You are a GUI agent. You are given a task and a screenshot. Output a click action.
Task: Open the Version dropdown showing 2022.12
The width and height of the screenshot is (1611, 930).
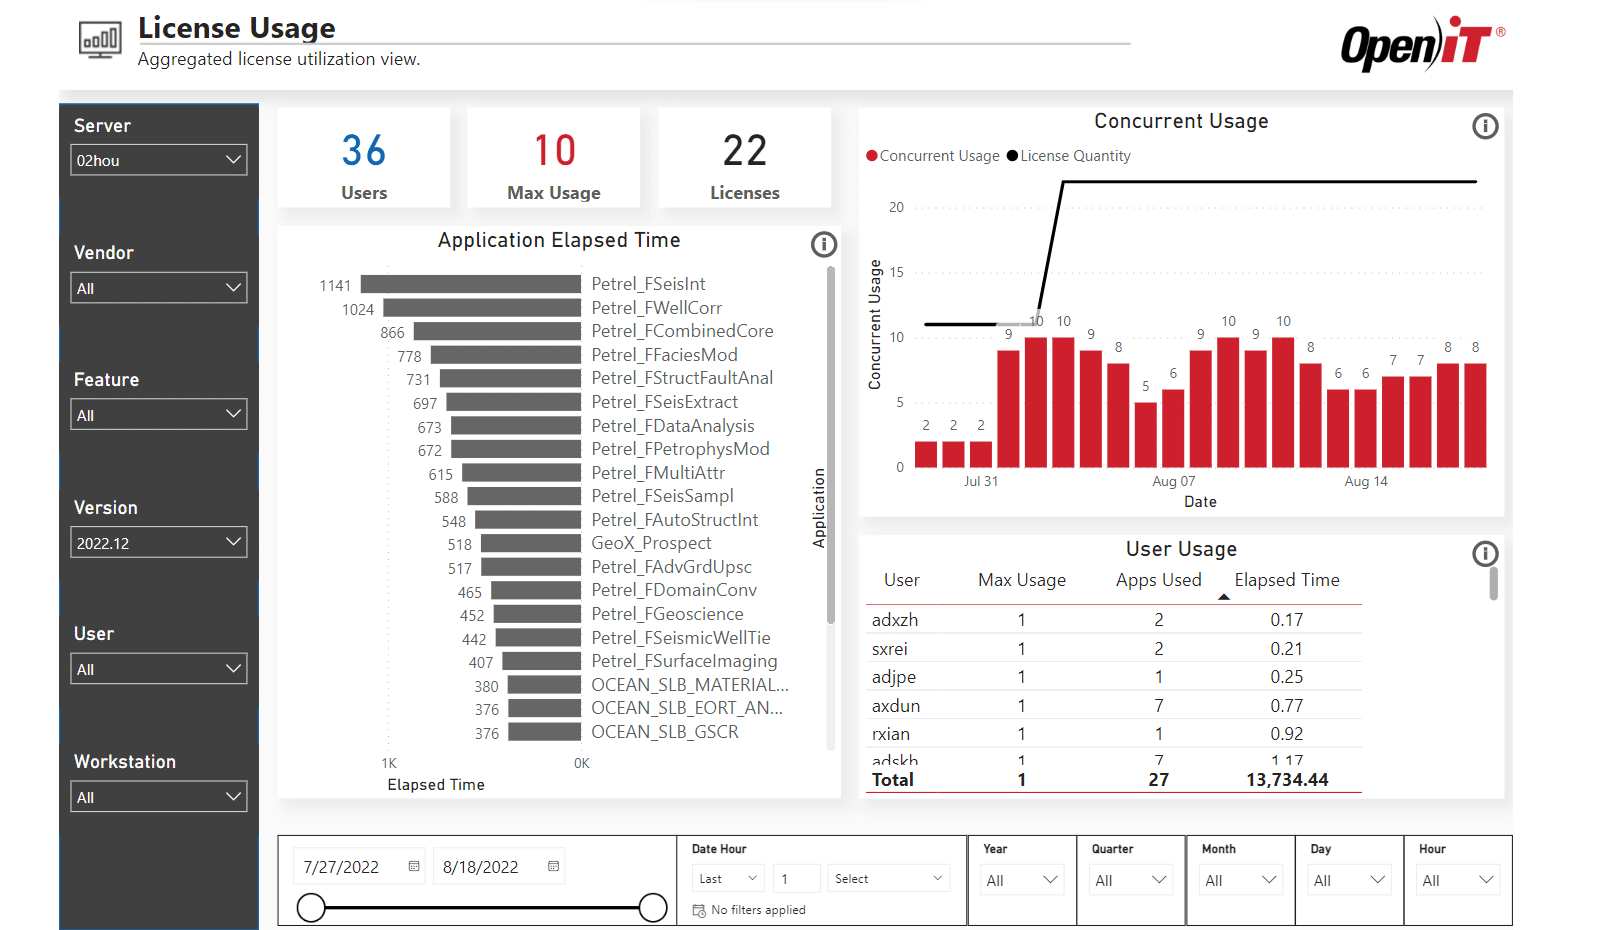point(159,543)
